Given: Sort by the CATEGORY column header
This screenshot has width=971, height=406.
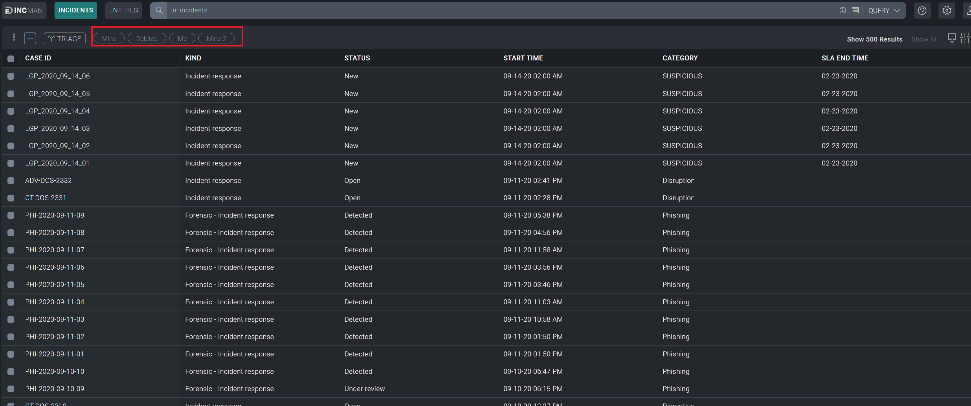Looking at the screenshot, I should (x=680, y=58).
